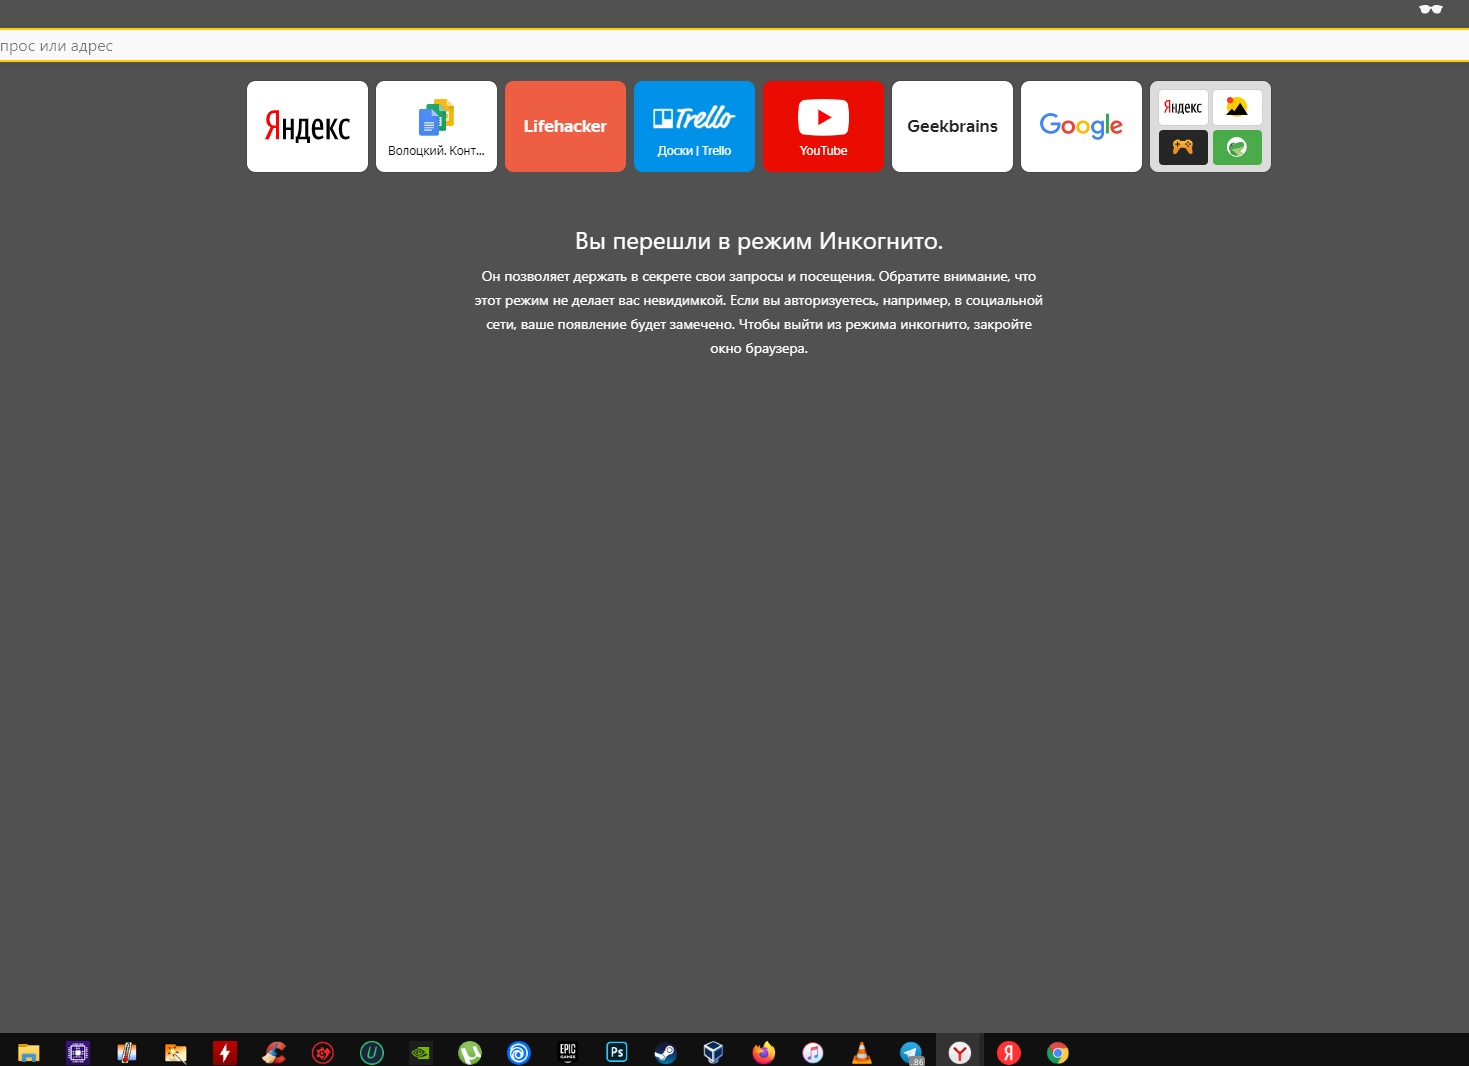This screenshot has width=1469, height=1066.
Task: Launch Google Chrome from the taskbar
Action: click(1057, 1052)
